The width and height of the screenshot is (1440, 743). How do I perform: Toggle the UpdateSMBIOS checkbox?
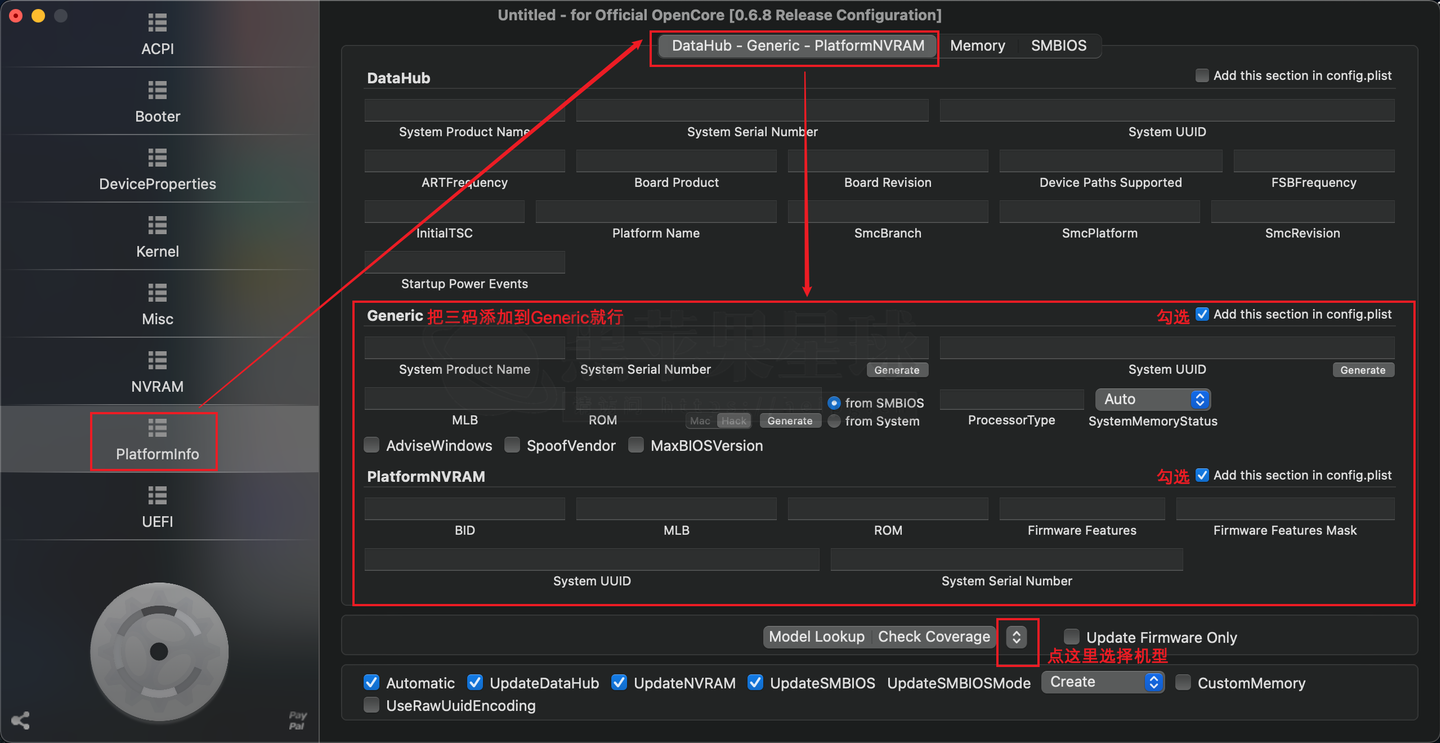756,683
